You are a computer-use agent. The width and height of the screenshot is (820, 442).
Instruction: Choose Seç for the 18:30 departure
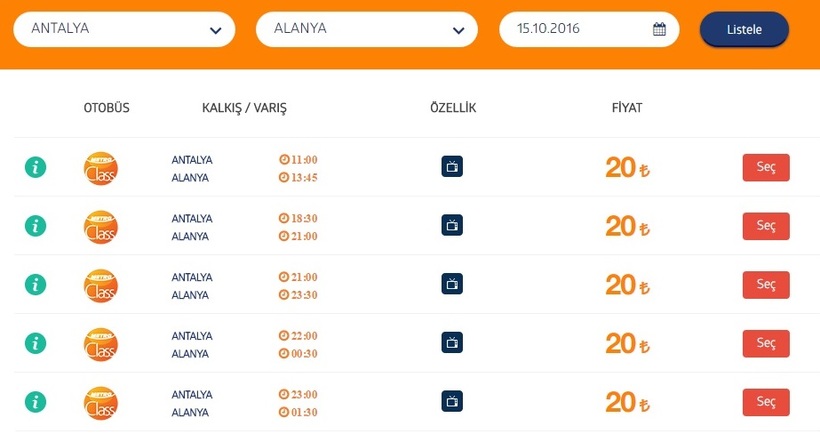766,226
